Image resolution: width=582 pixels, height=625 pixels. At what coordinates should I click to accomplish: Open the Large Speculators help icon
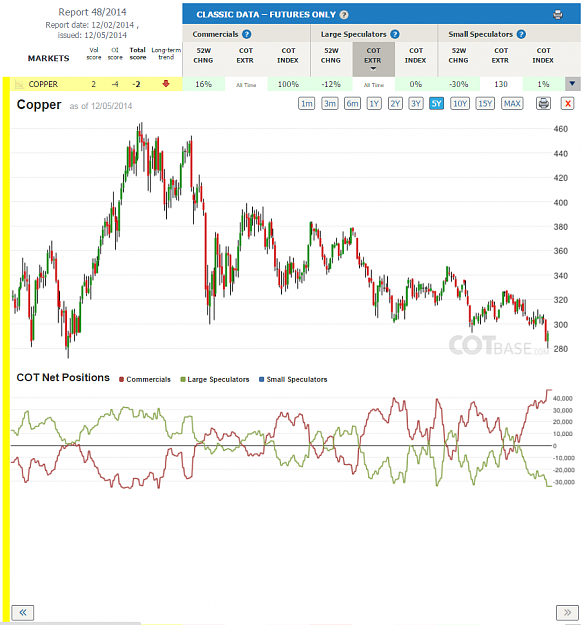pos(395,34)
